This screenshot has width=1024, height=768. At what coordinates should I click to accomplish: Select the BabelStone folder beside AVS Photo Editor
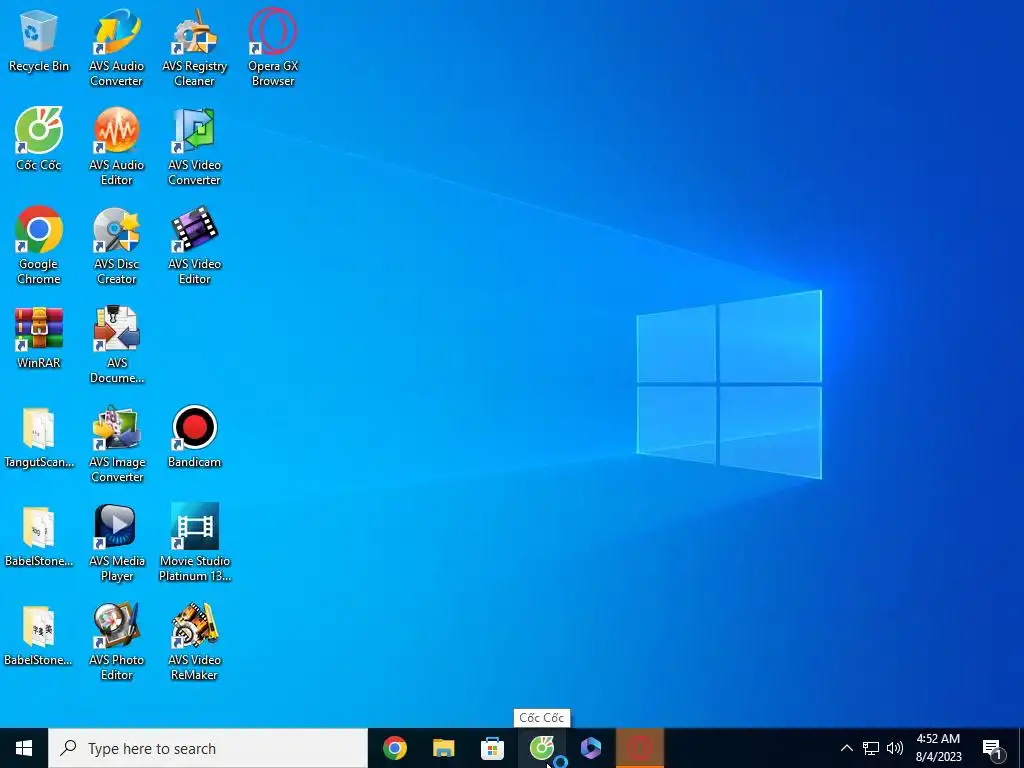click(39, 635)
